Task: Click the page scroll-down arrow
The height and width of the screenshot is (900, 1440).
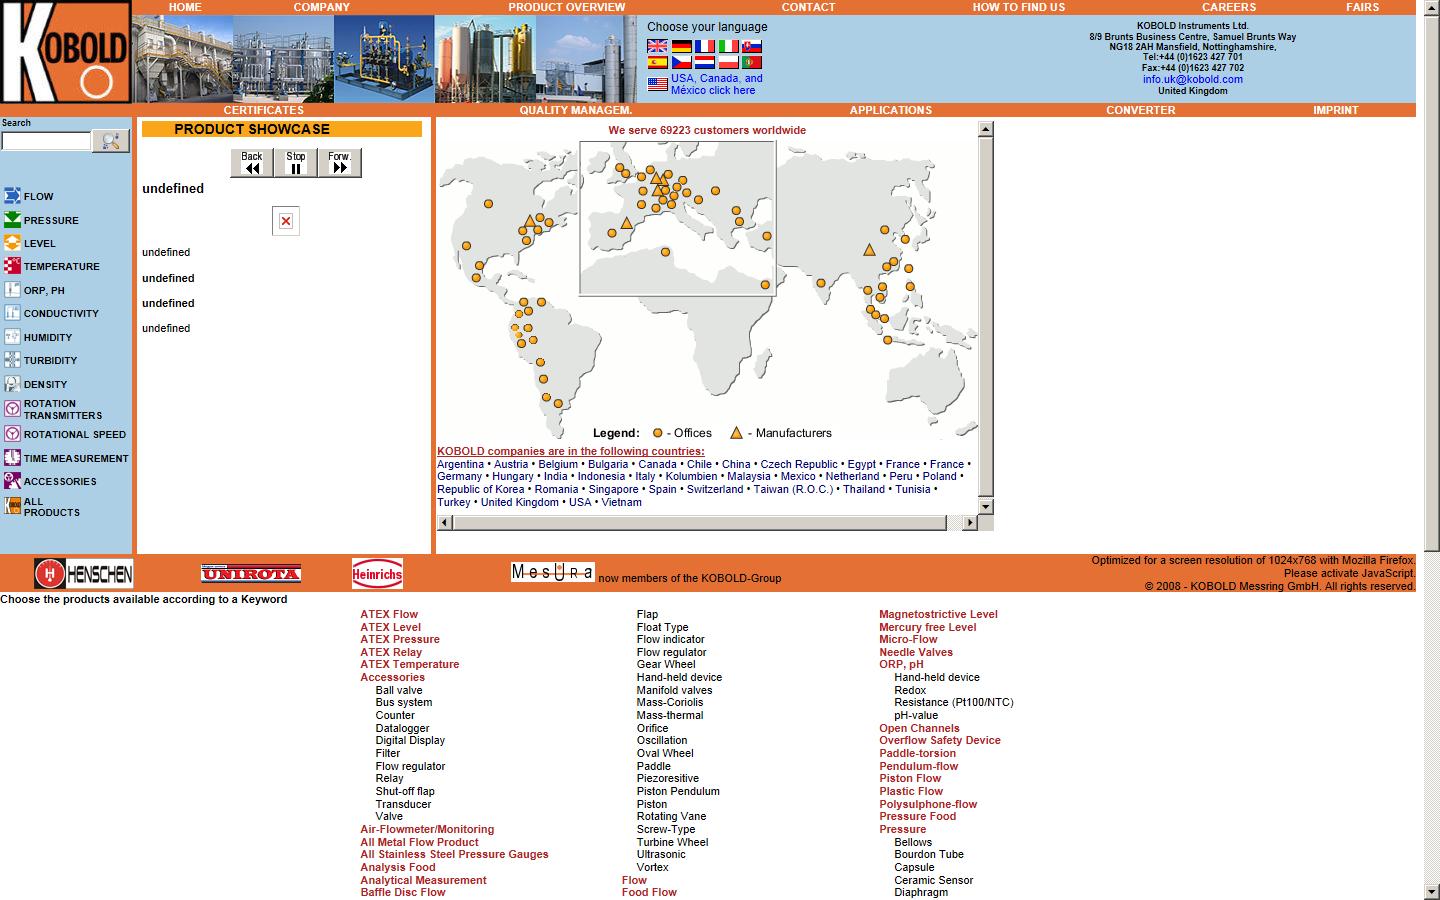Action: point(1431,892)
